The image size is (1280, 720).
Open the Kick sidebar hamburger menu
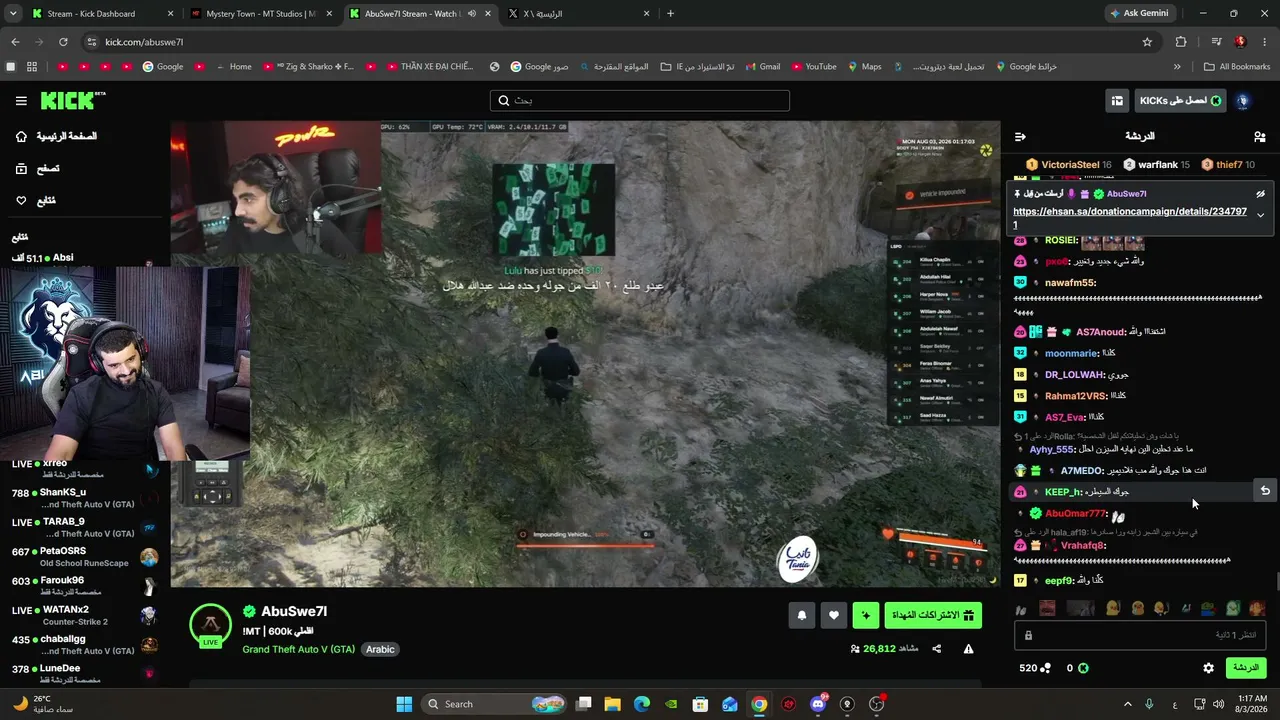click(21, 101)
